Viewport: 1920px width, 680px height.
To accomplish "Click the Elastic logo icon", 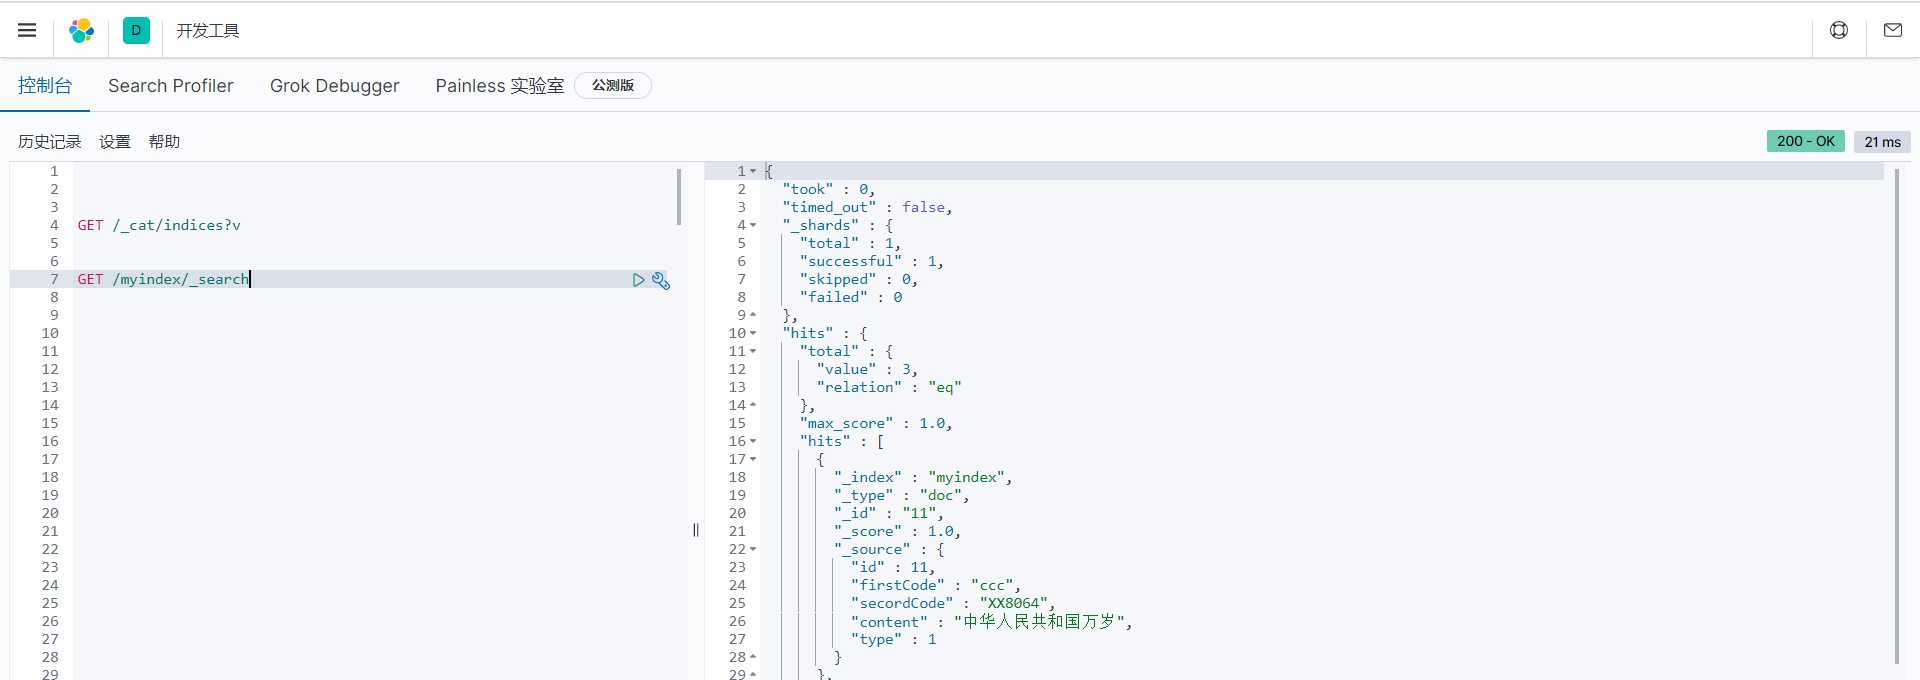I will pos(82,31).
